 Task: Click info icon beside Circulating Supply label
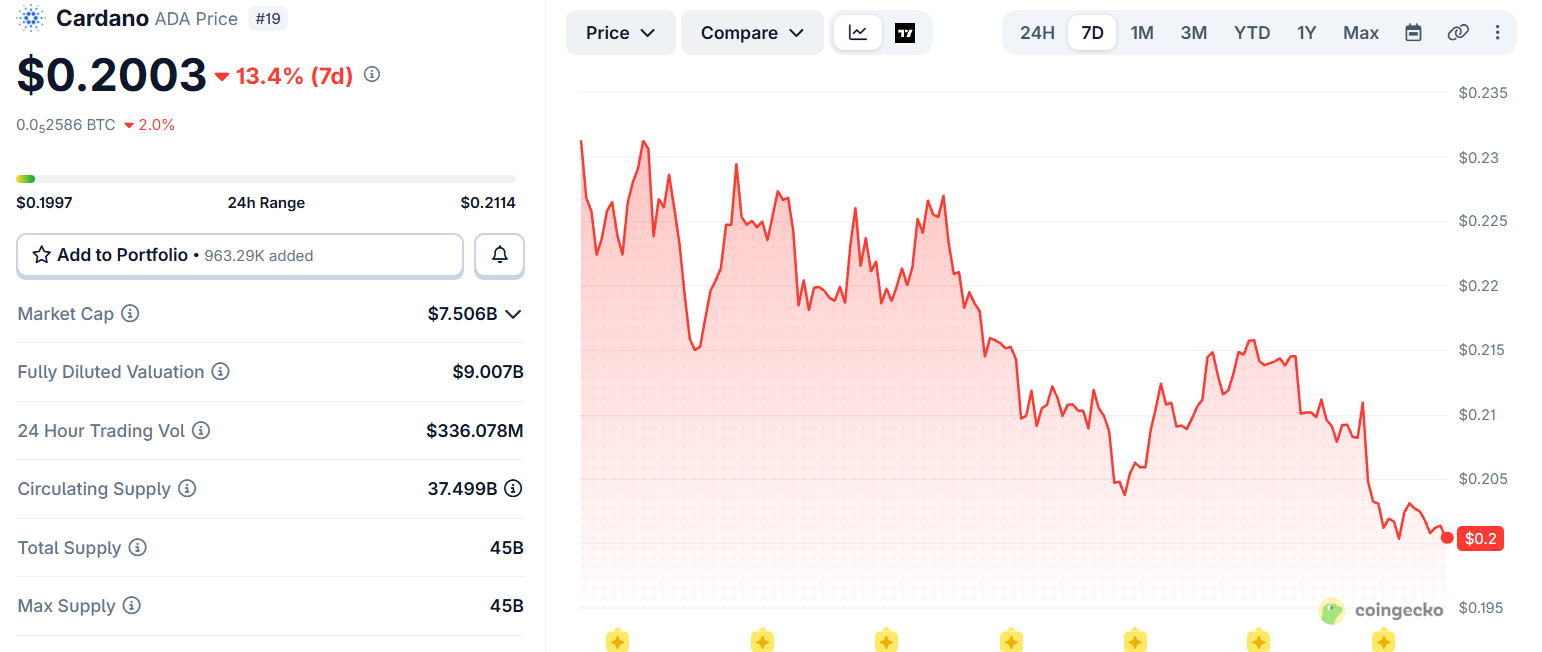pyautogui.click(x=187, y=489)
